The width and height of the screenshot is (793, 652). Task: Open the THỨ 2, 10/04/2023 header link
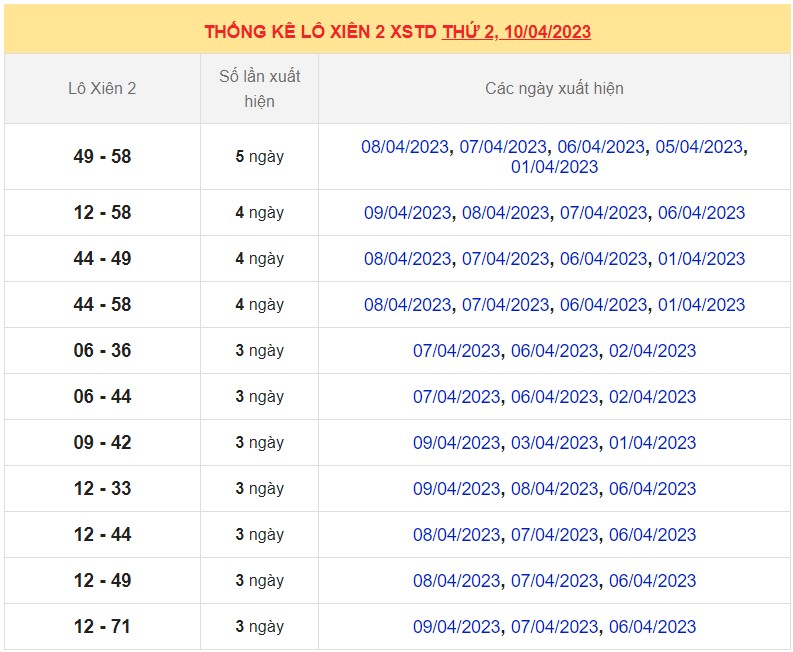516,32
